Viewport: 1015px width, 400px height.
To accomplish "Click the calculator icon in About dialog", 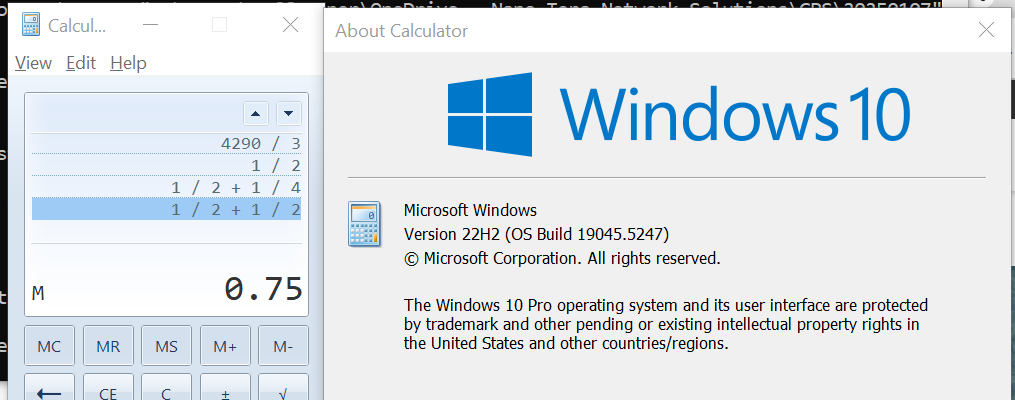I will pyautogui.click(x=365, y=223).
